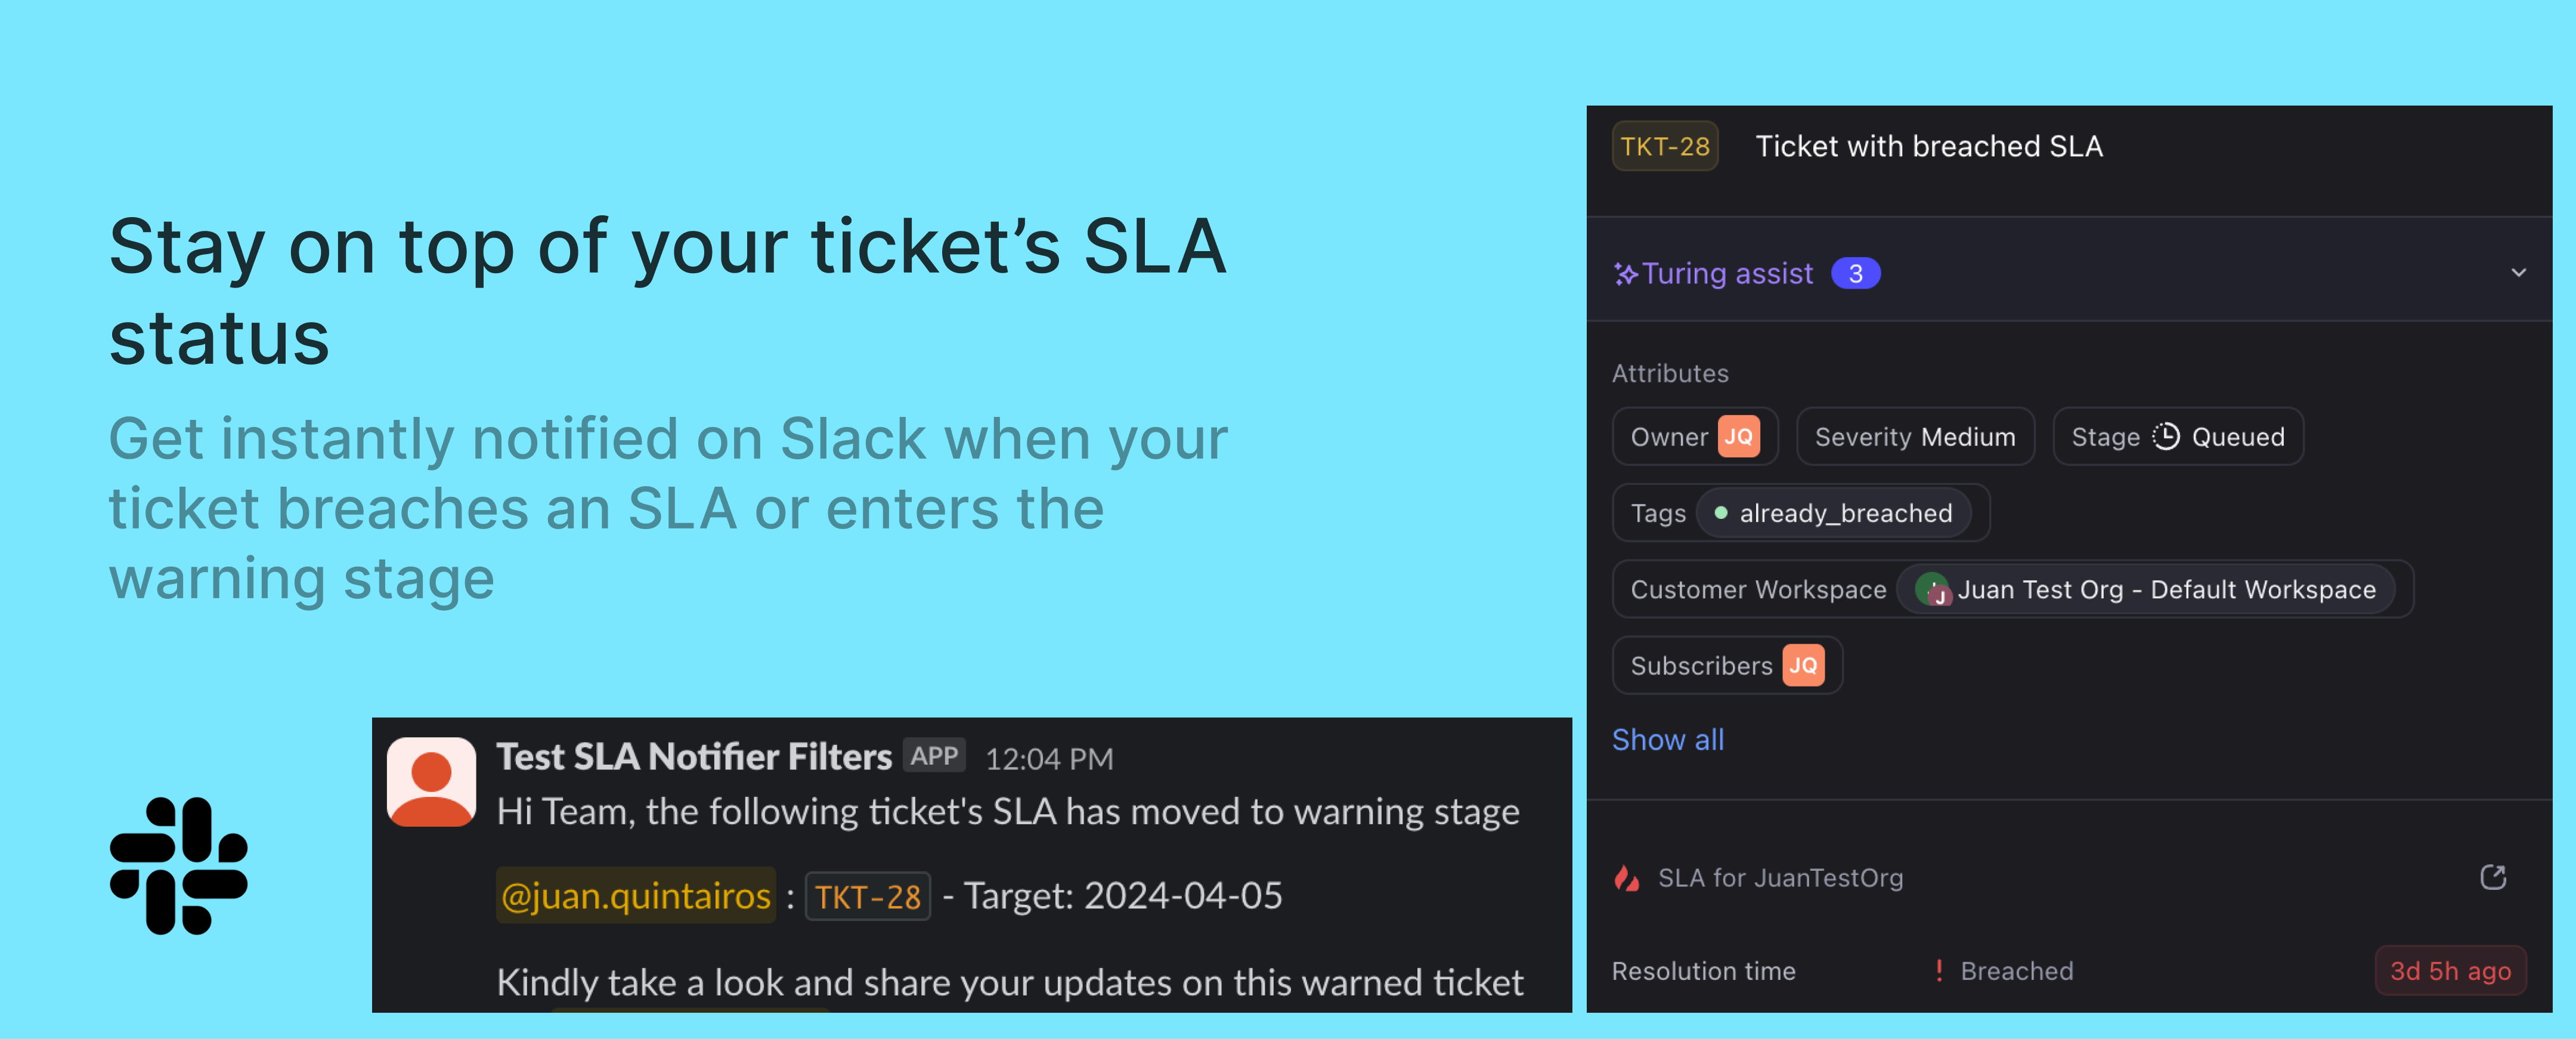Image resolution: width=2576 pixels, height=1039 pixels.
Task: Click the @juan.quintairos mention
Action: [x=635, y=896]
